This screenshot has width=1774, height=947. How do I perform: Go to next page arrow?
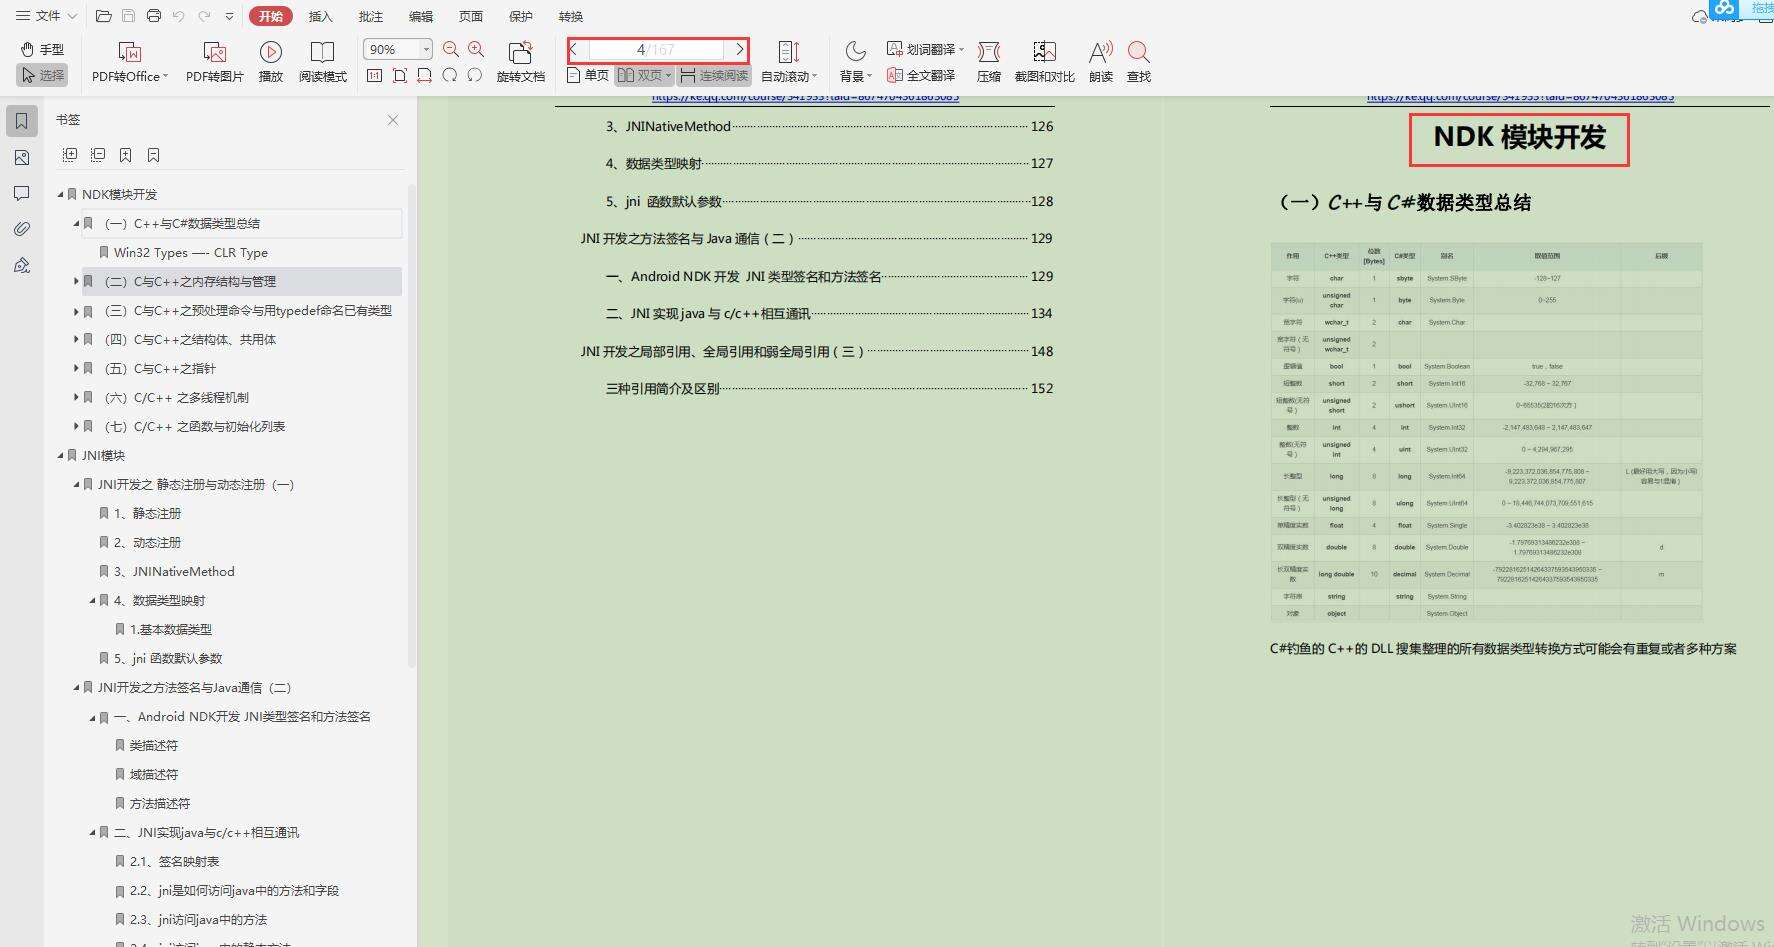(x=740, y=49)
